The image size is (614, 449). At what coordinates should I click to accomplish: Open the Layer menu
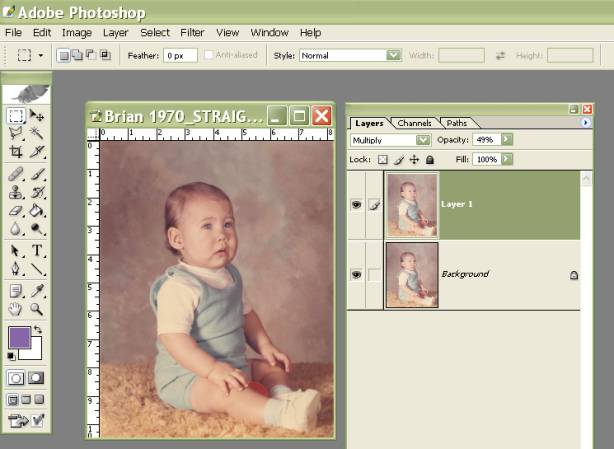pos(116,32)
